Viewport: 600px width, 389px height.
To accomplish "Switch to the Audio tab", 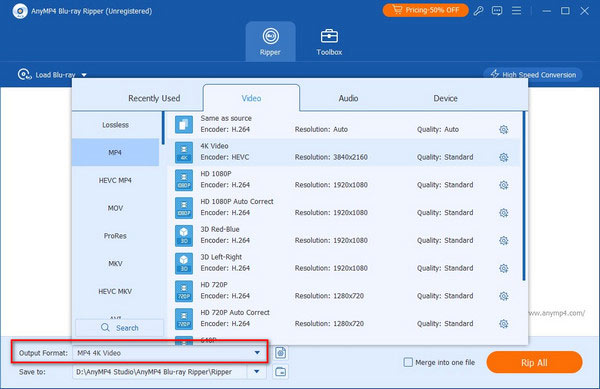I will 348,98.
